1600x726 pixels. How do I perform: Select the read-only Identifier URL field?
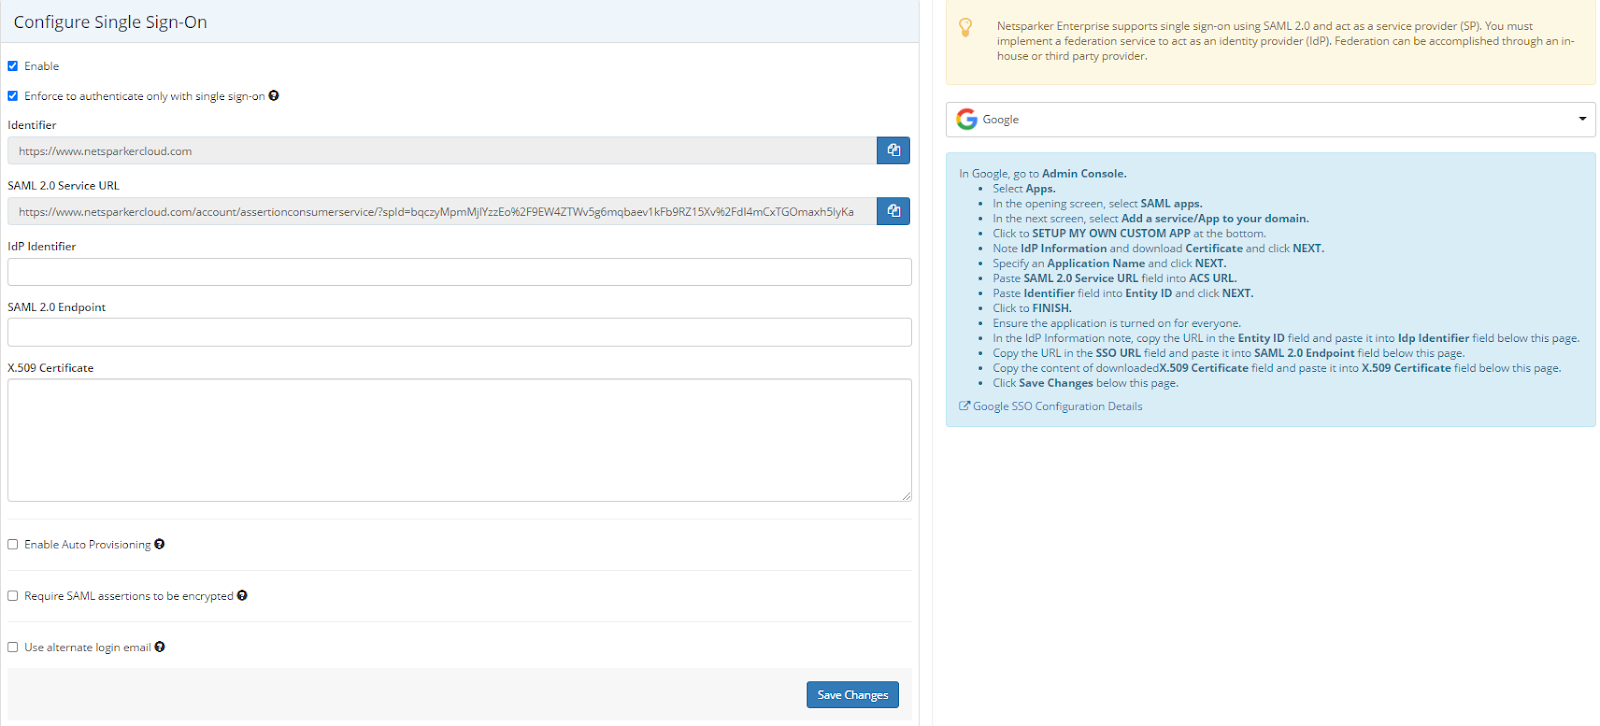click(441, 151)
